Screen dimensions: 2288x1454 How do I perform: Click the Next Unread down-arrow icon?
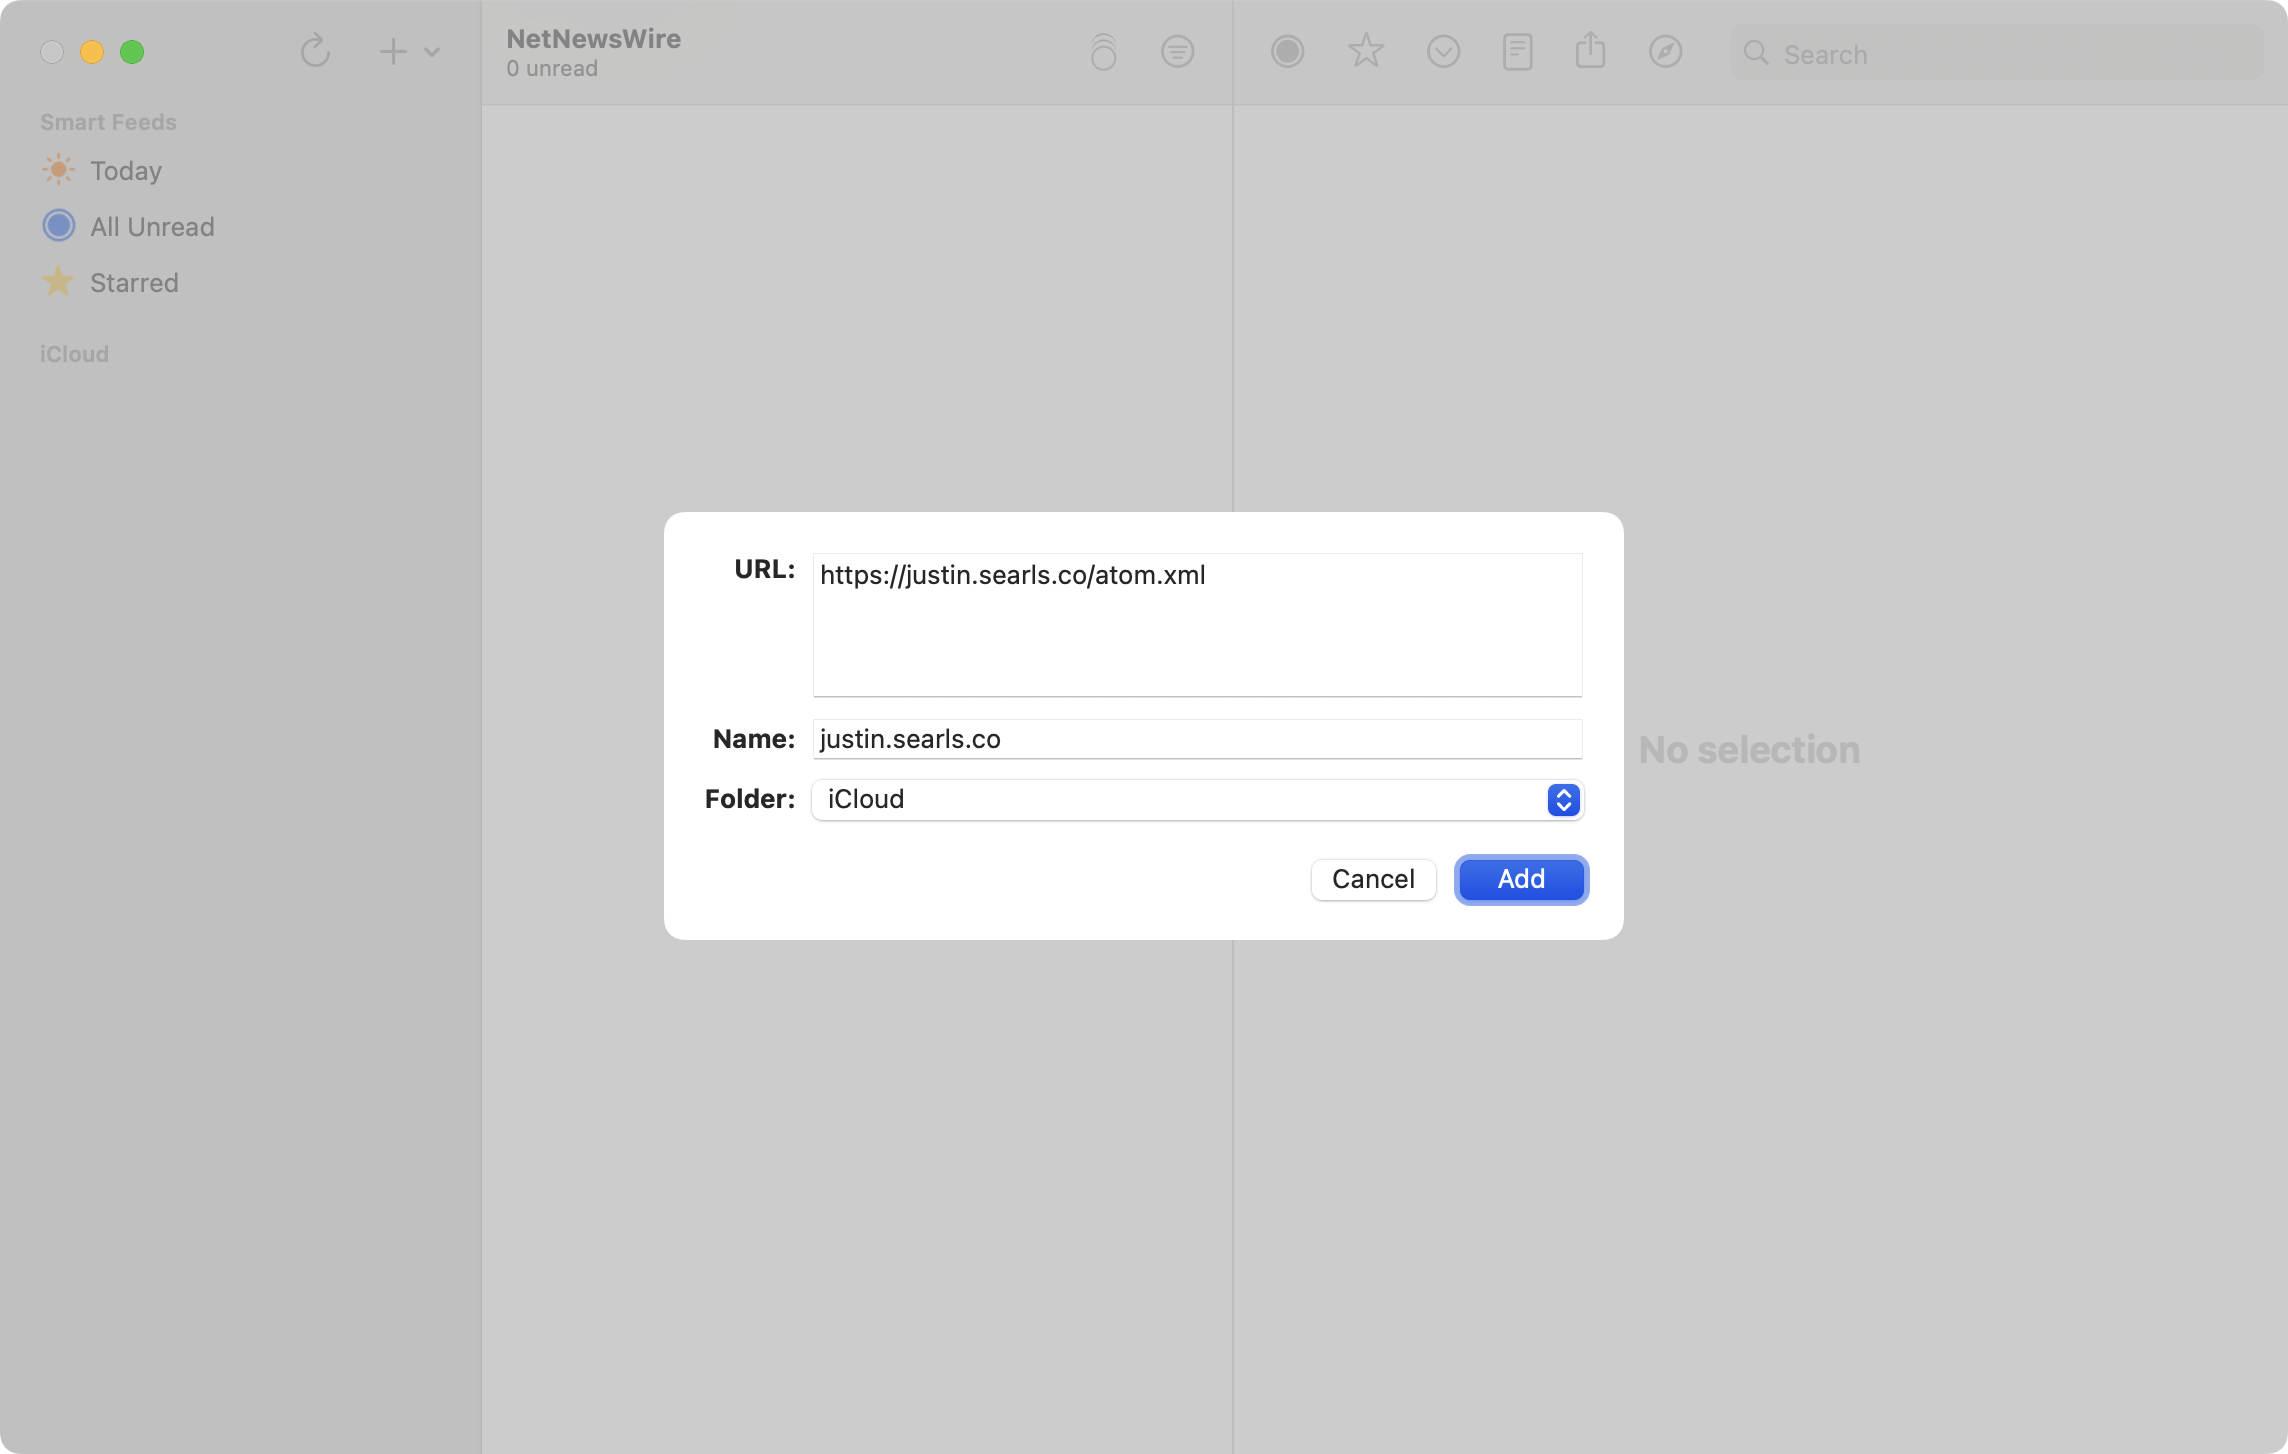1443,52
